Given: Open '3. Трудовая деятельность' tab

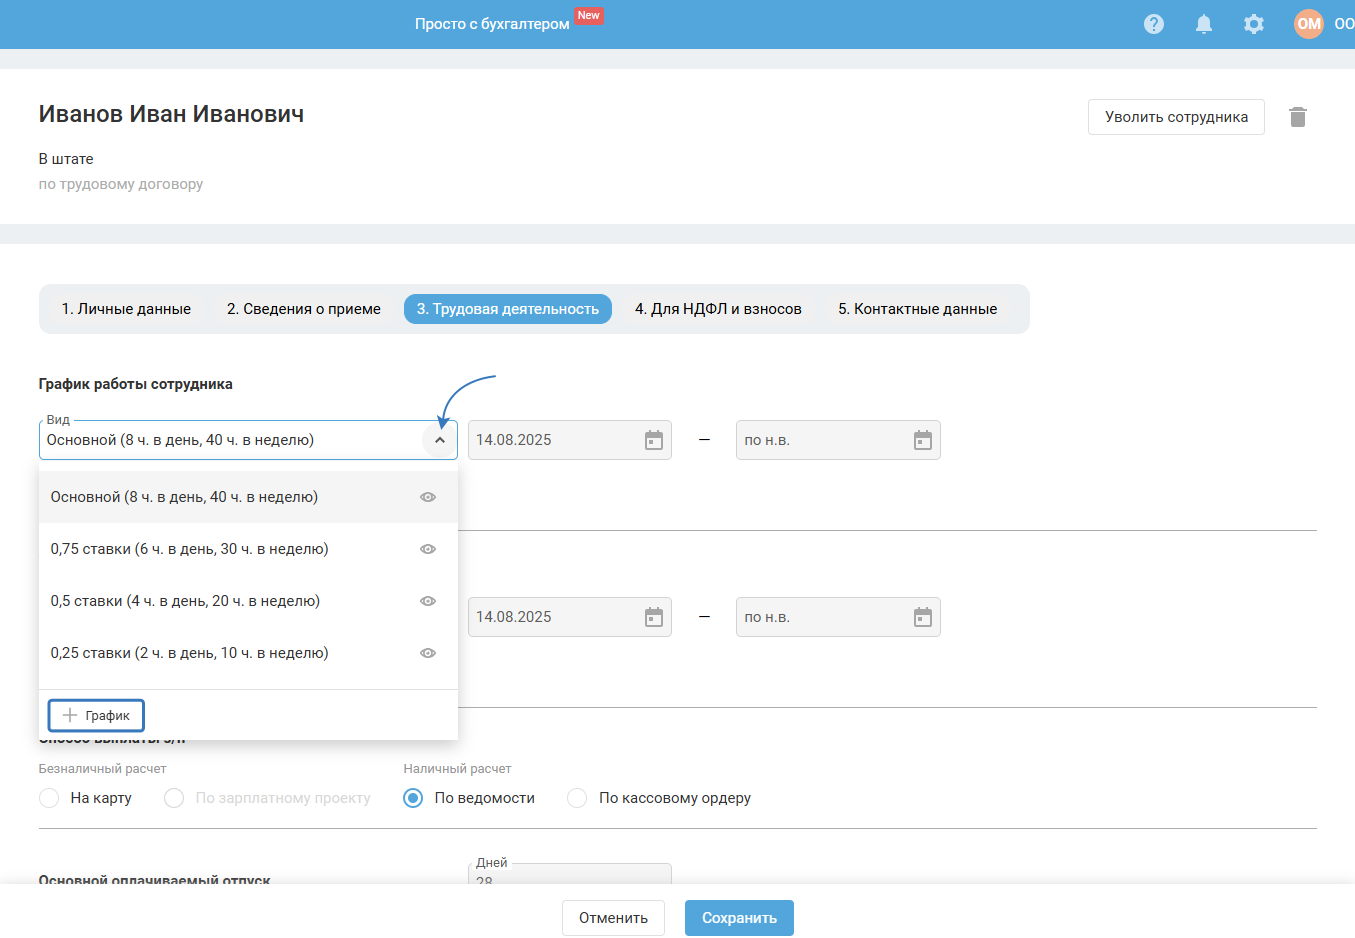Looking at the screenshot, I should click(508, 309).
